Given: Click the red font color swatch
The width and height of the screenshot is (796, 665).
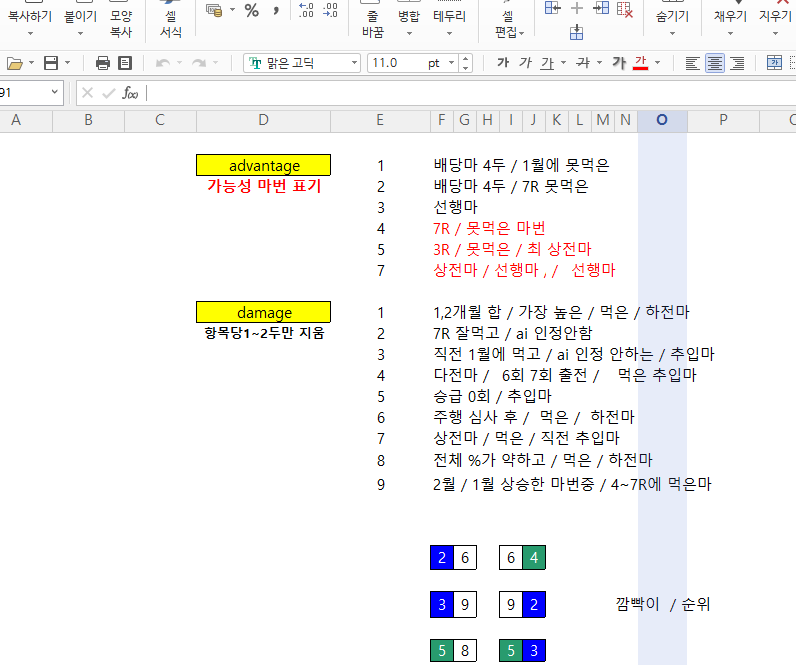Looking at the screenshot, I should point(640,63).
